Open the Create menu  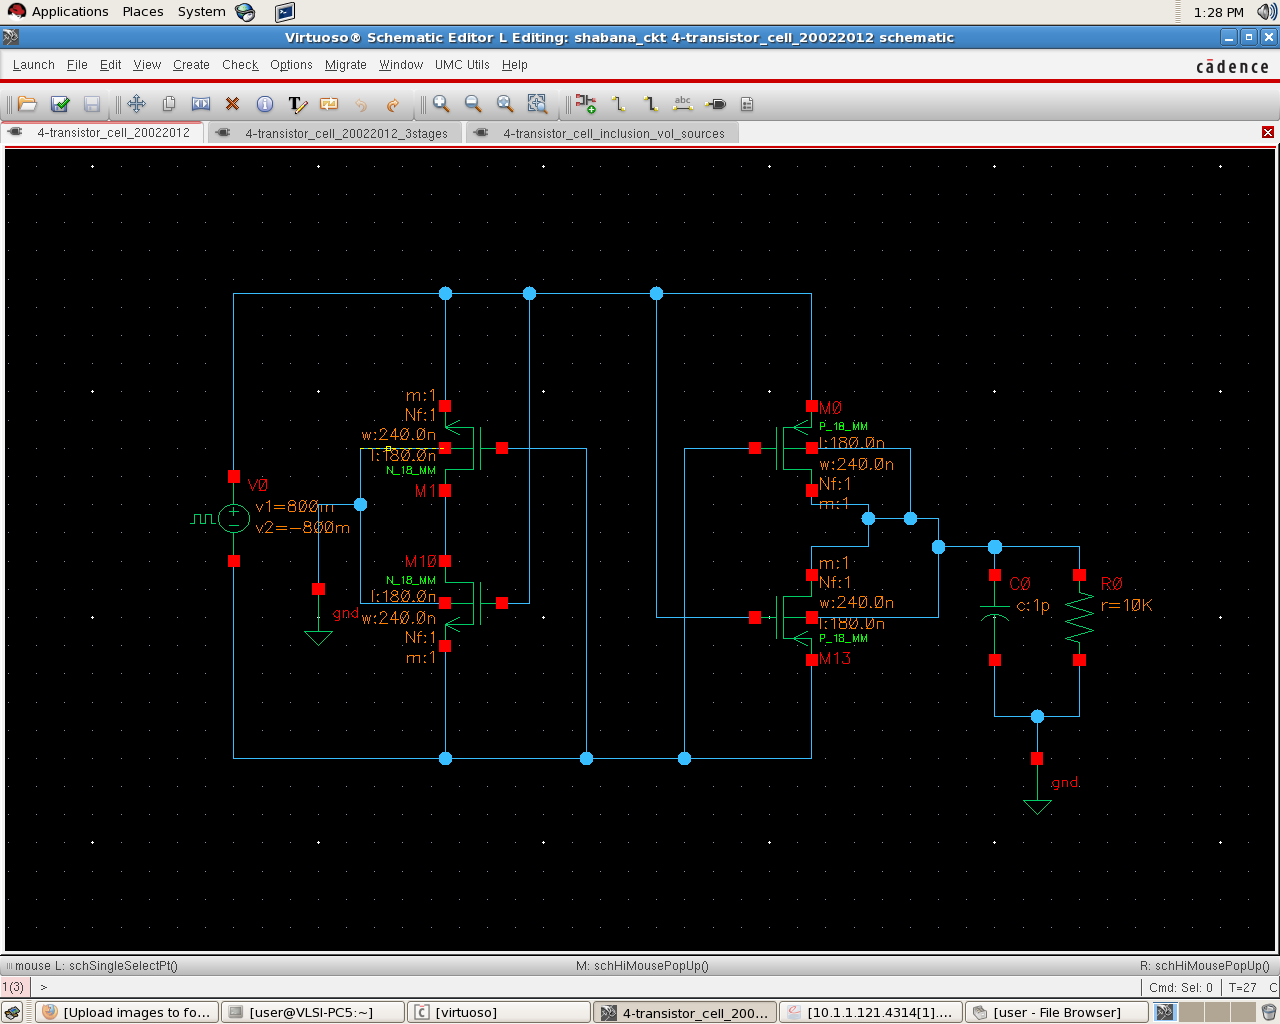[x=191, y=65]
